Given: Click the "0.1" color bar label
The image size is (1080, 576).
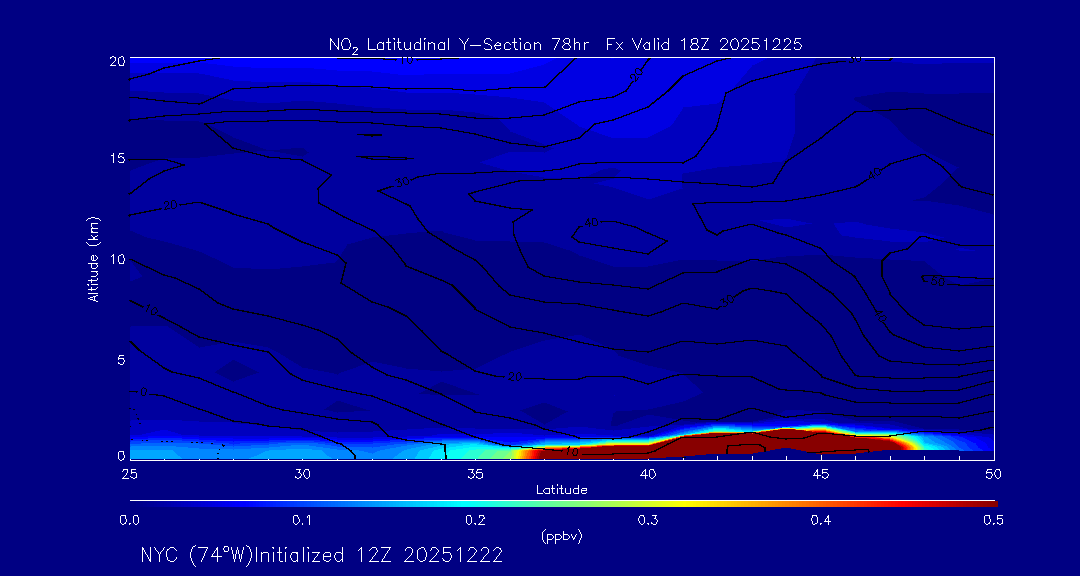Looking at the screenshot, I should [x=302, y=521].
